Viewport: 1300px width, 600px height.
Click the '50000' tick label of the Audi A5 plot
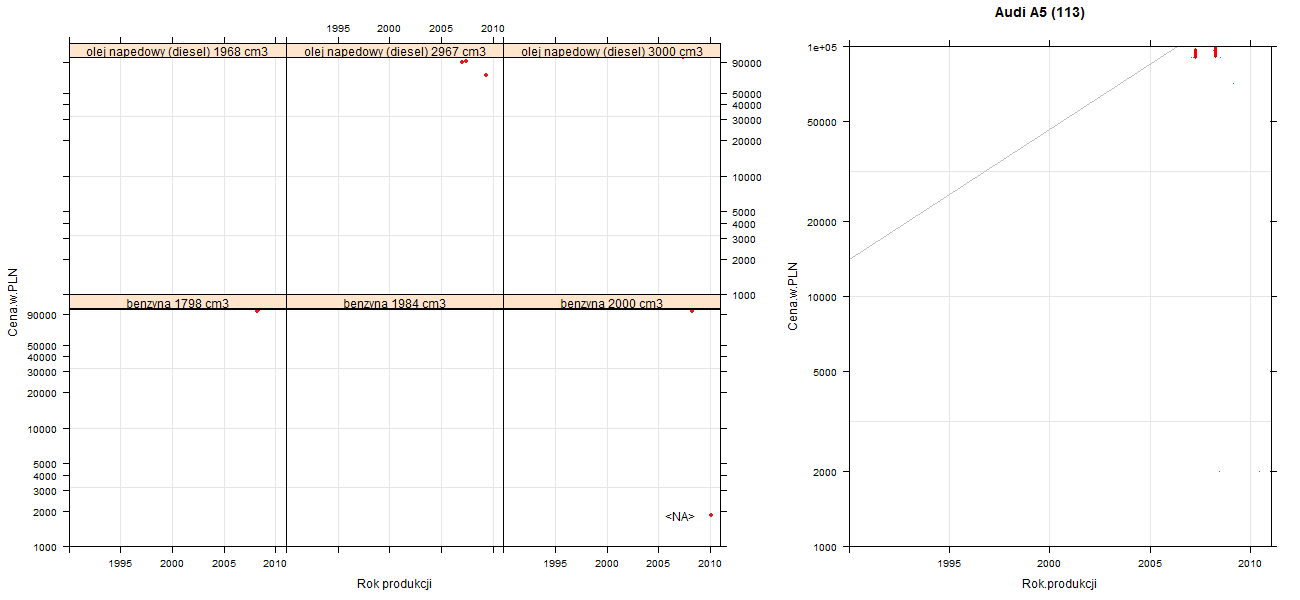824,122
